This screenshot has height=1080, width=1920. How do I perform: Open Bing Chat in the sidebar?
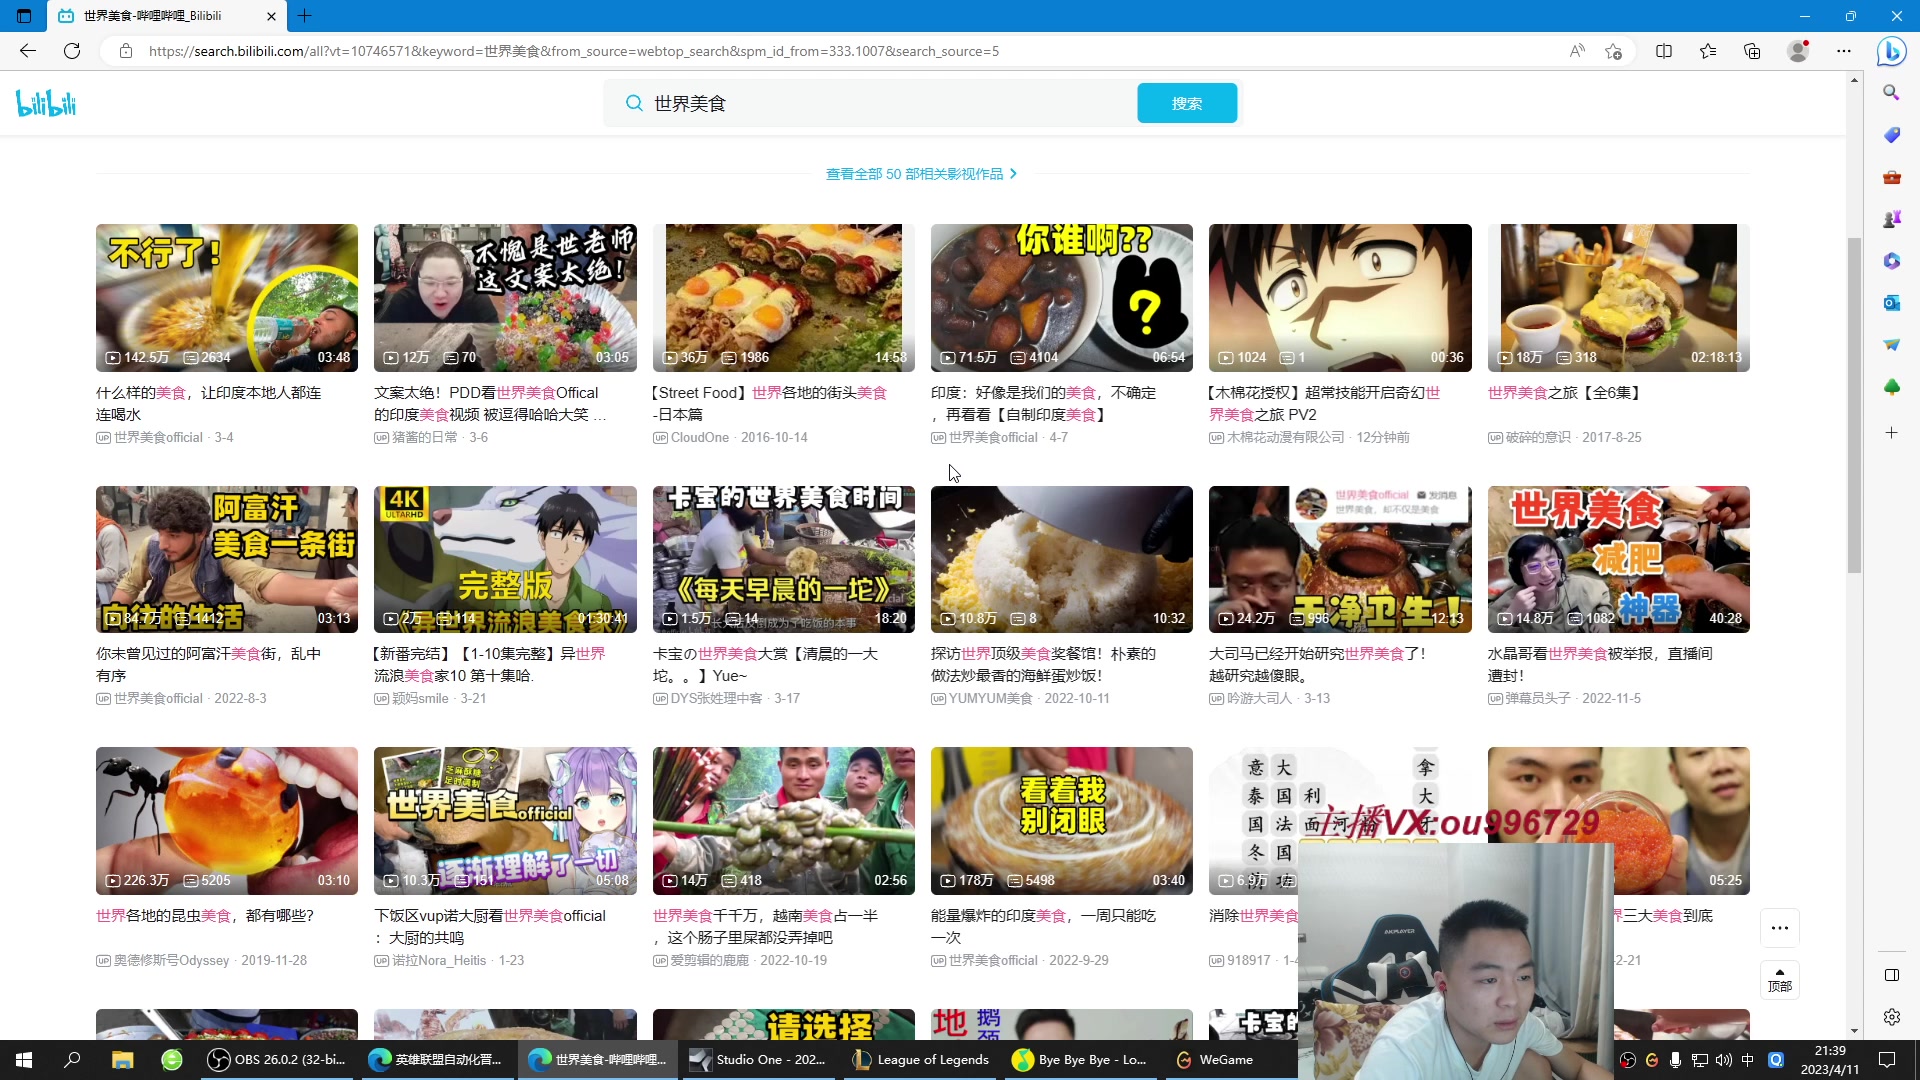click(x=1892, y=51)
